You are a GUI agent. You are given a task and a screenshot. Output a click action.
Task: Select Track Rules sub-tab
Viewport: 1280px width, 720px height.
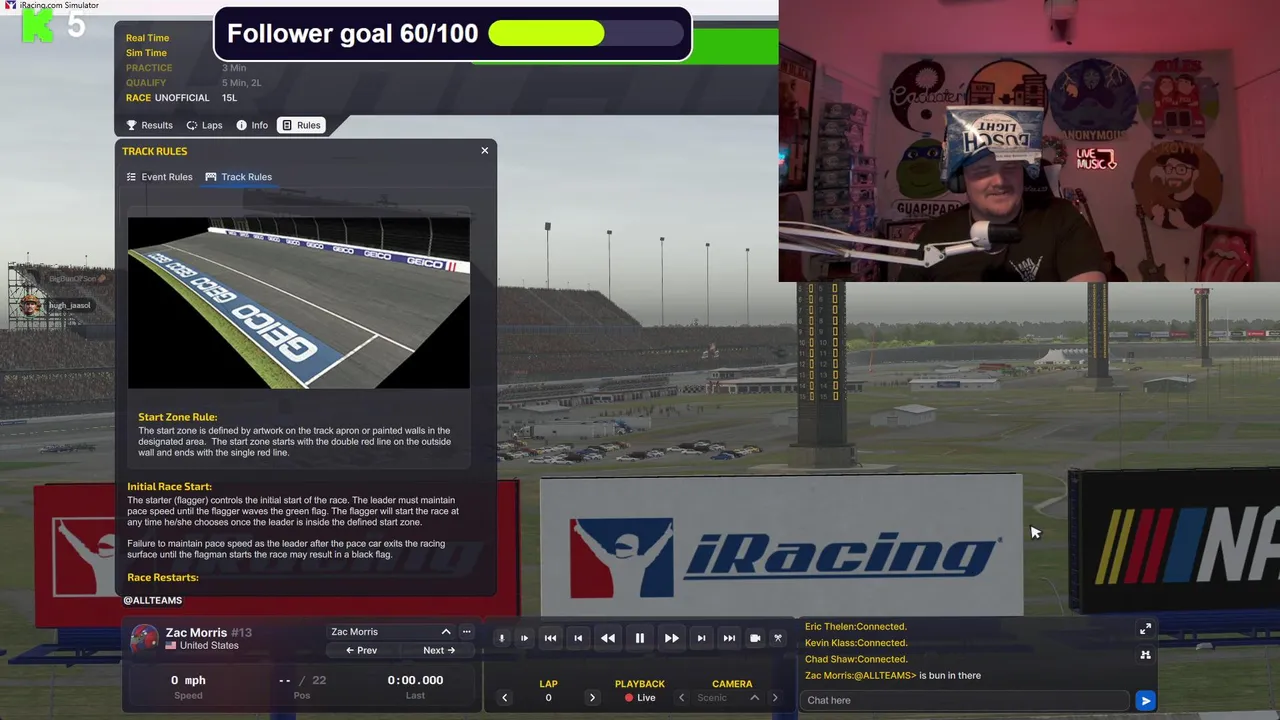238,177
